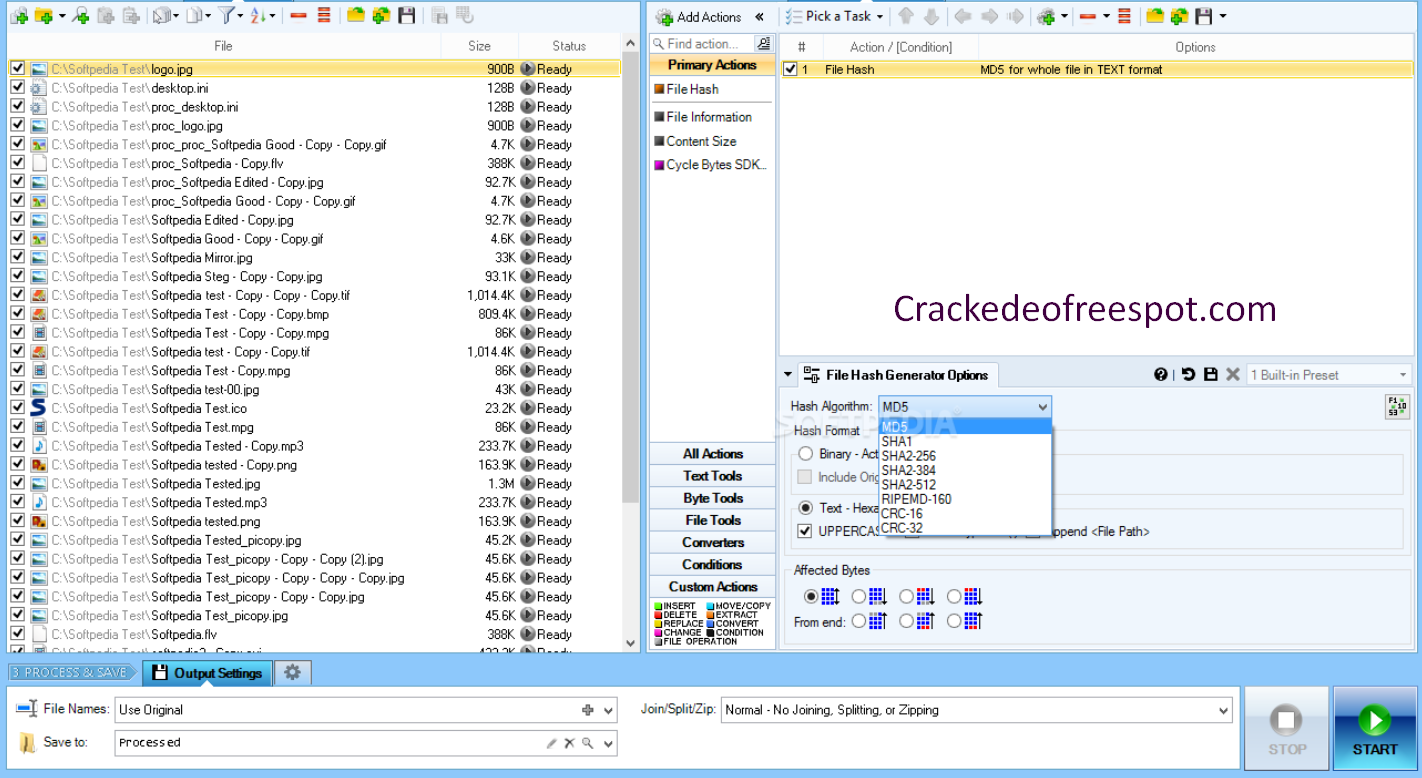Remove selected file using single red minus icon
Screen dimensions: 1422x778
click(298, 15)
